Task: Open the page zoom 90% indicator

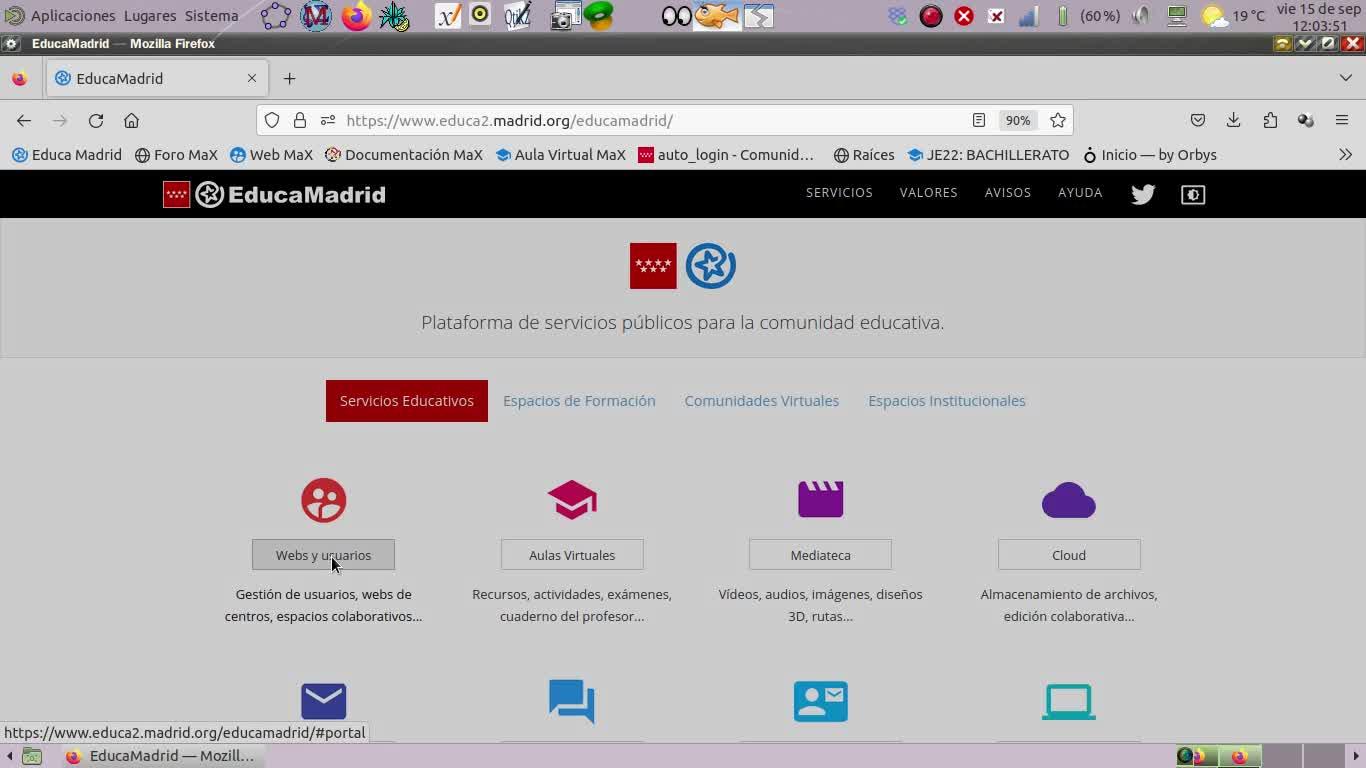Action: pyautogui.click(x=1018, y=120)
